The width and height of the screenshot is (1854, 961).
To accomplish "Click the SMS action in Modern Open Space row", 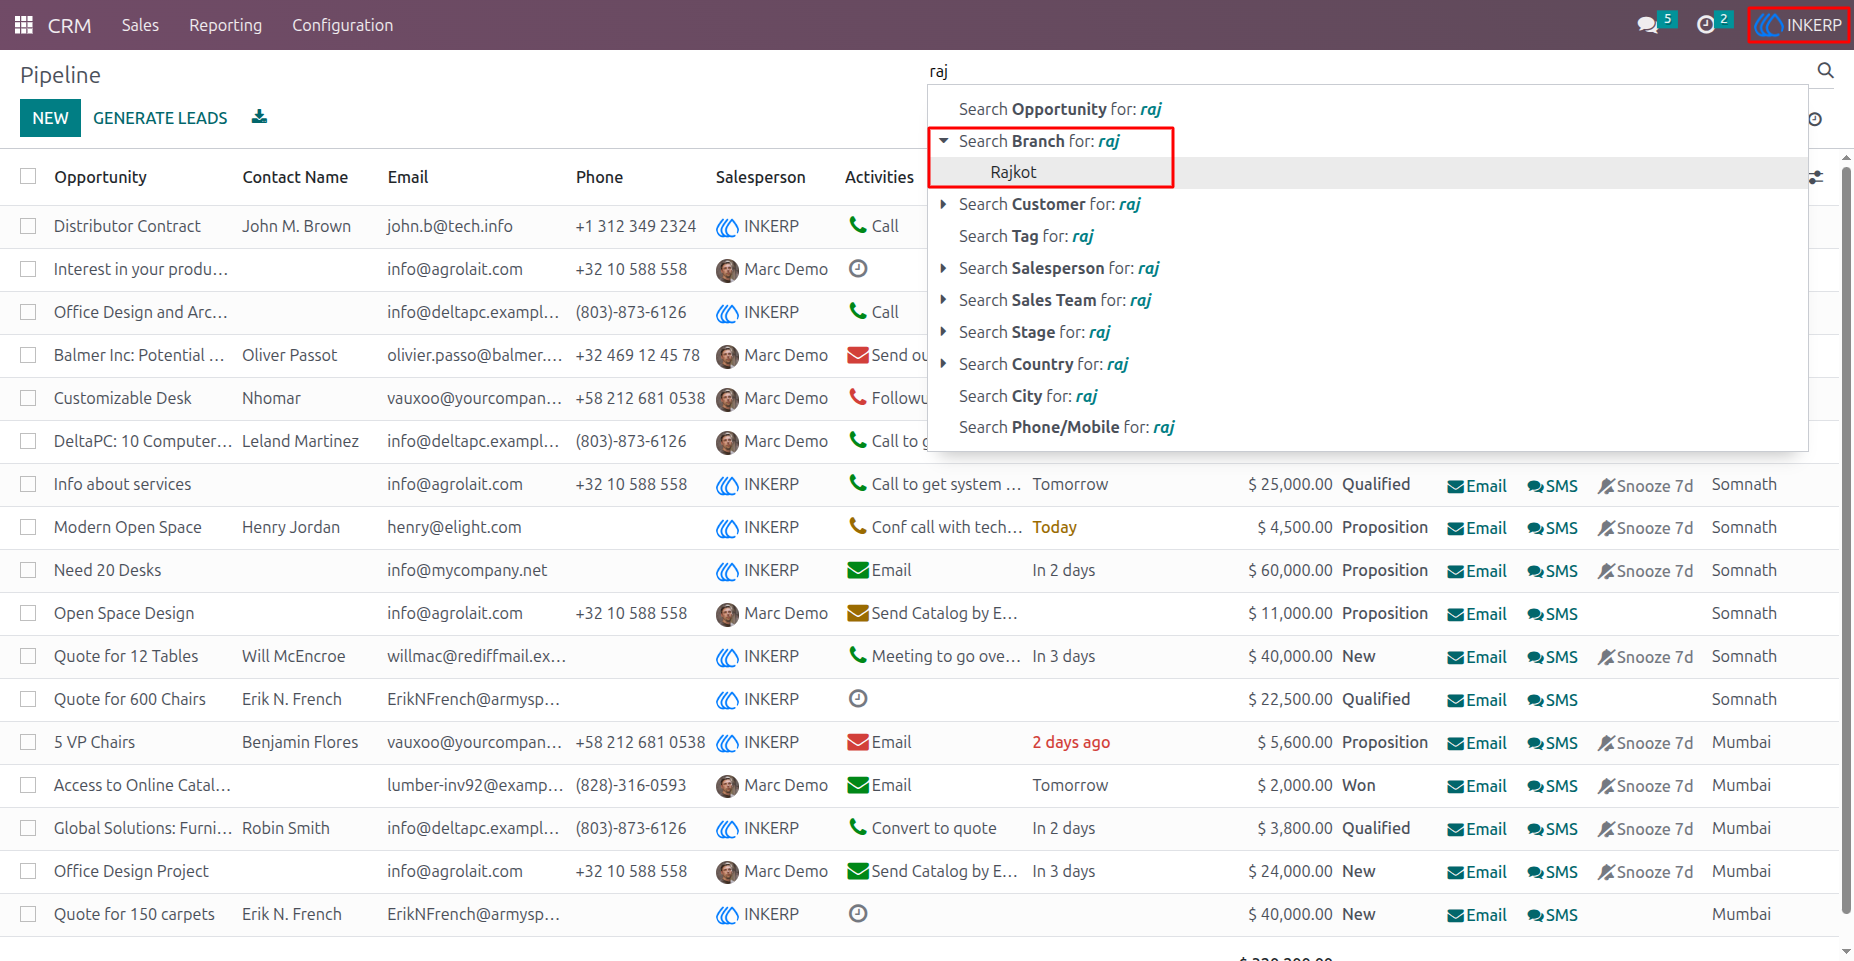I will [x=1552, y=529].
